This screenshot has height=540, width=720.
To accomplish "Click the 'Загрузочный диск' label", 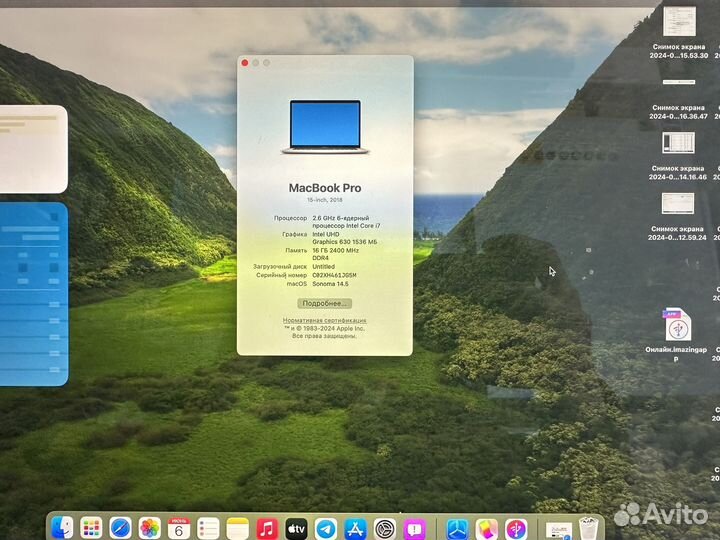I will pos(280,267).
